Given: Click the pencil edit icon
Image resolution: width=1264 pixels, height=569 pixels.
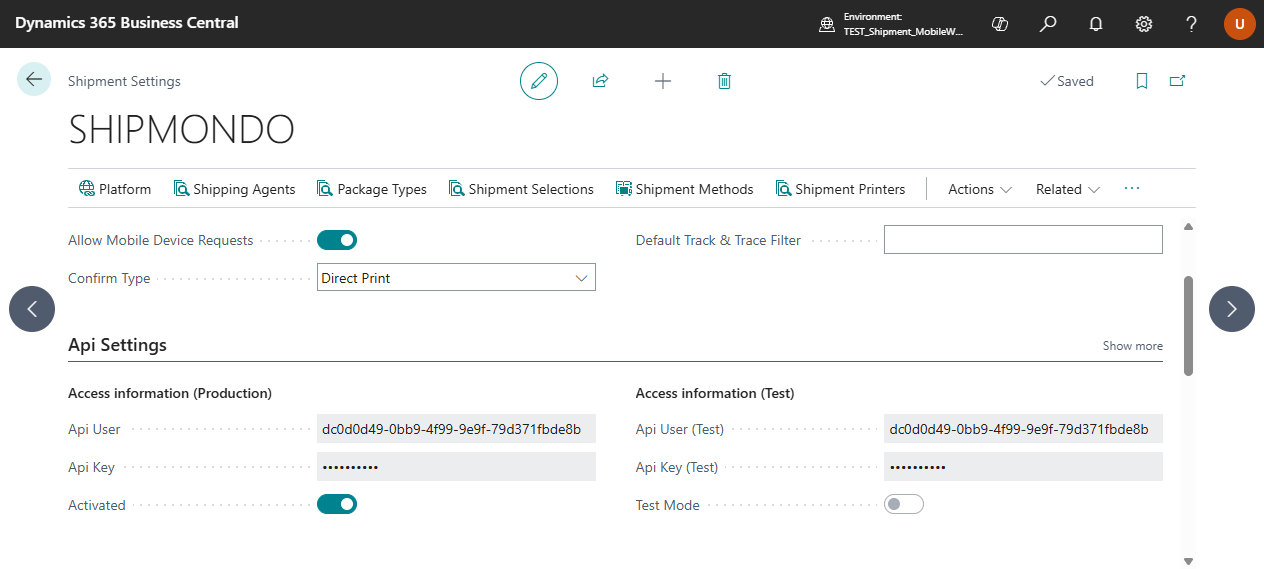Looking at the screenshot, I should (539, 81).
